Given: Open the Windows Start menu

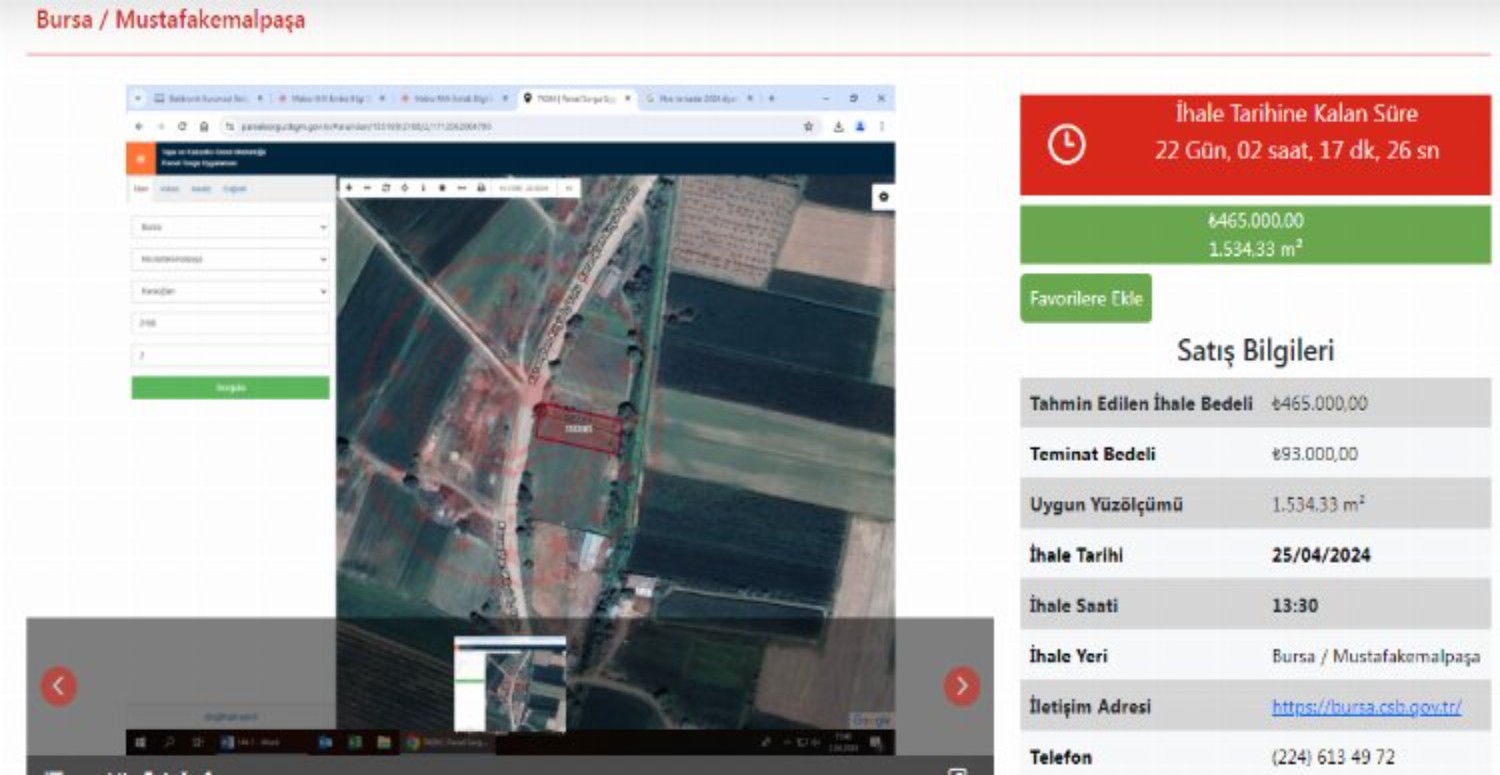Looking at the screenshot, I should tap(140, 743).
